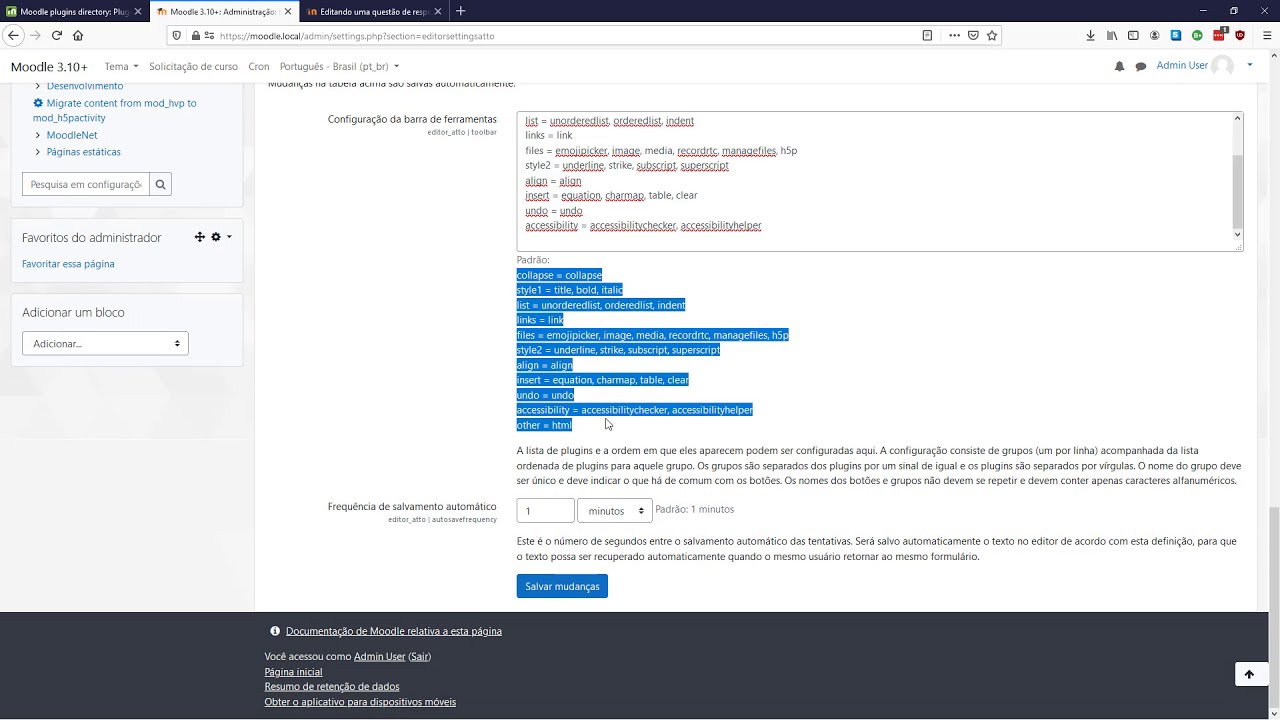Switch to Editando uma questão tab

[x=374, y=12]
